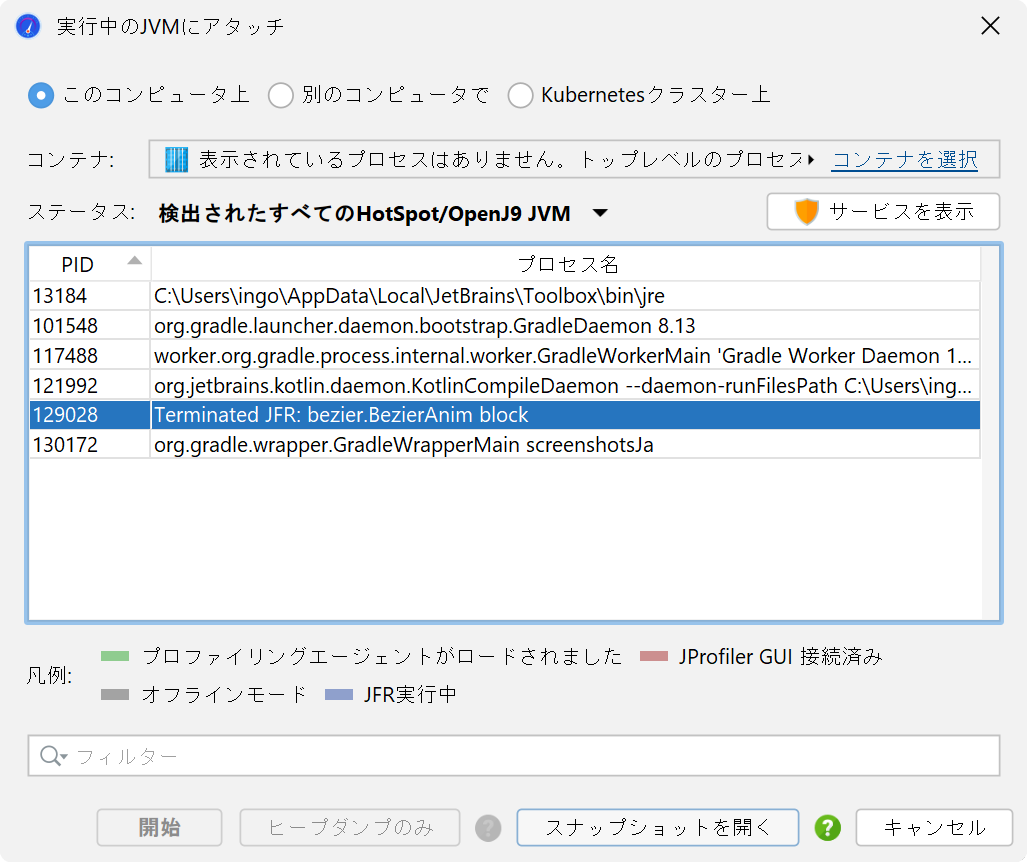Select Kubernetesクラスター上 radio button
This screenshot has width=1027, height=862.
click(x=520, y=96)
